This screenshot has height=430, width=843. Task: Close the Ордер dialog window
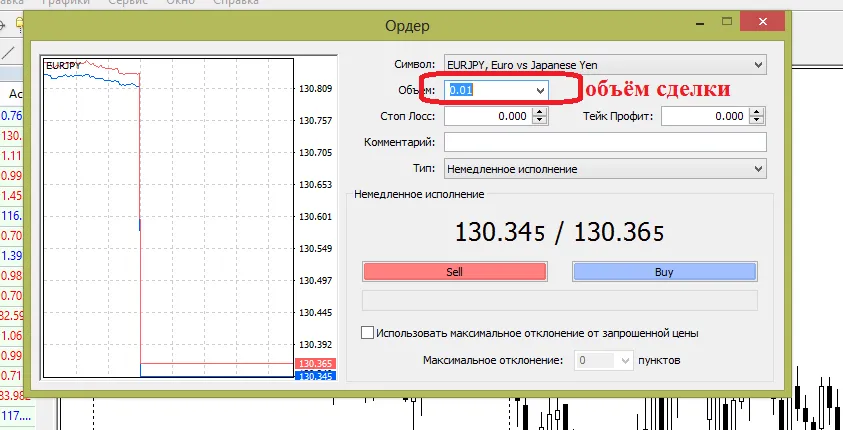click(762, 22)
